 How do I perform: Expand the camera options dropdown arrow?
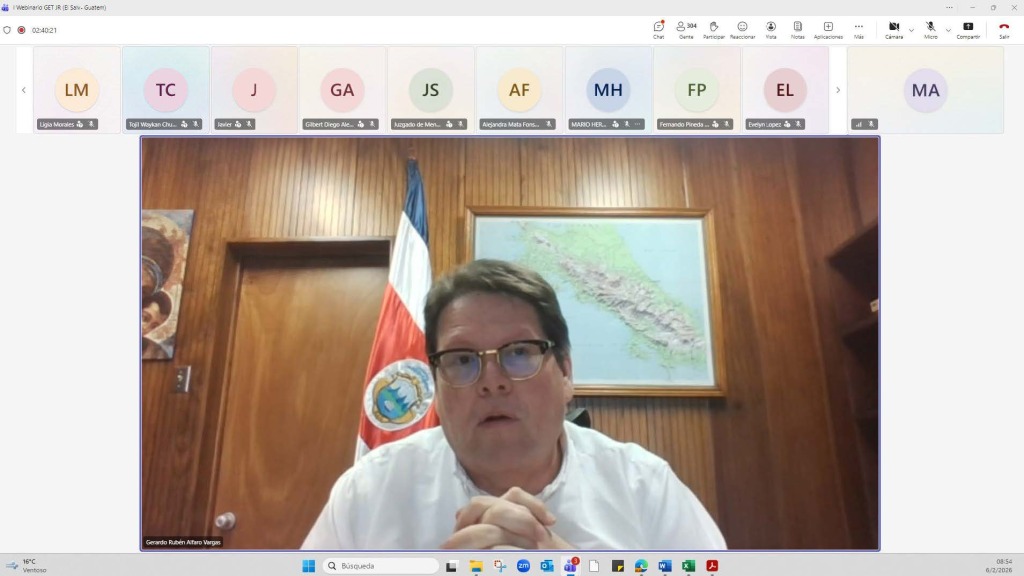(x=911, y=30)
